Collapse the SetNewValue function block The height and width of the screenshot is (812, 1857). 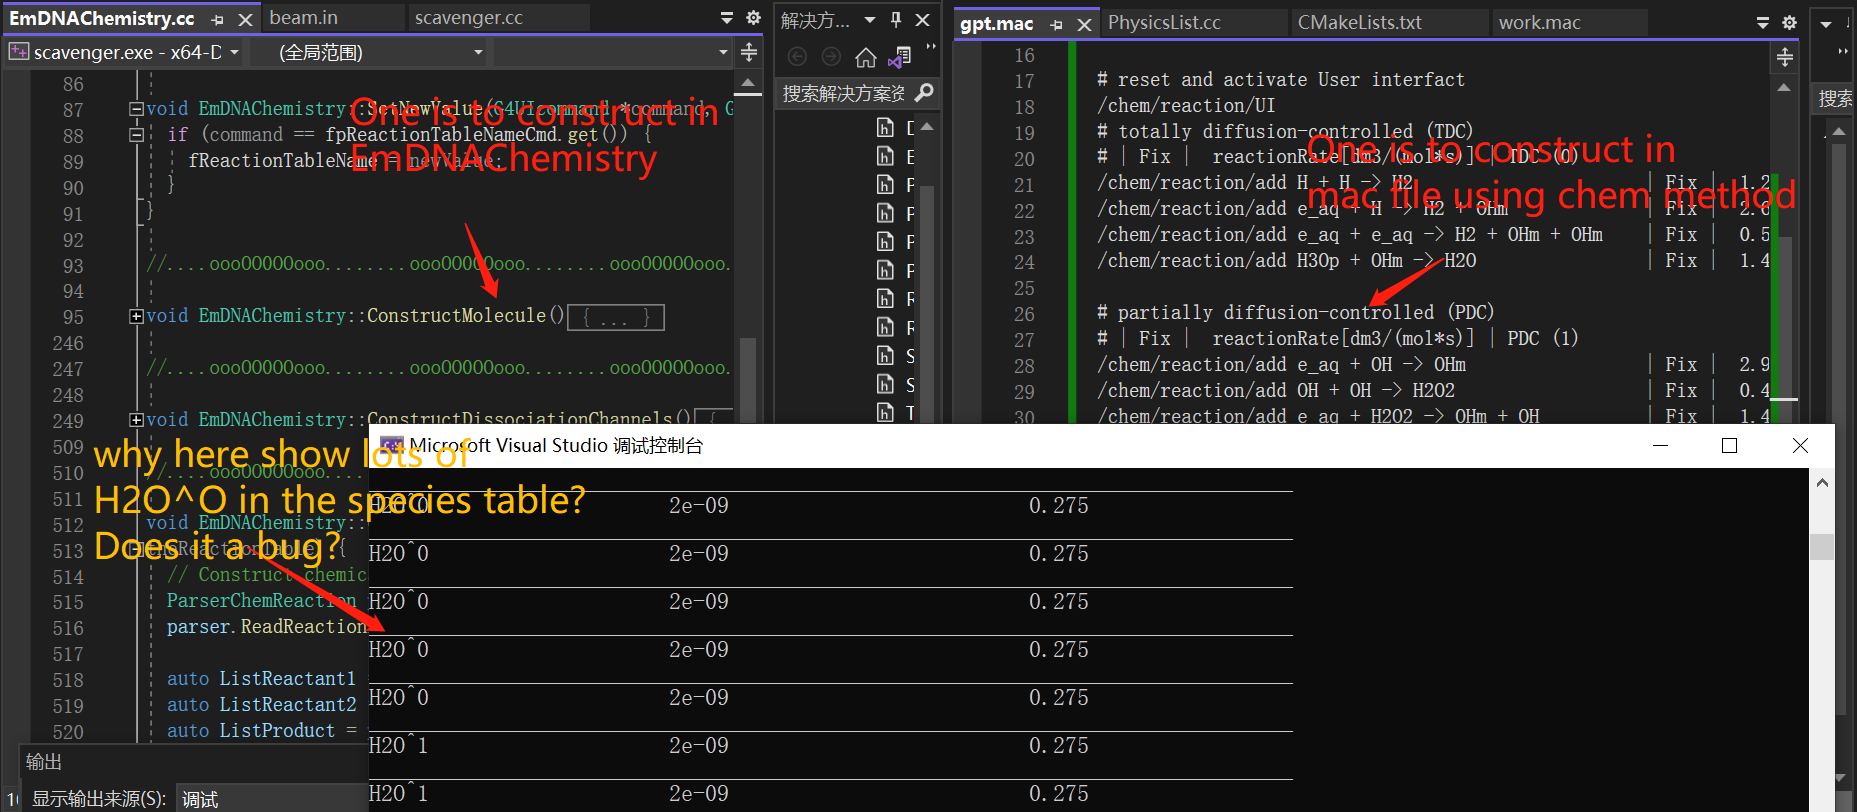136,109
